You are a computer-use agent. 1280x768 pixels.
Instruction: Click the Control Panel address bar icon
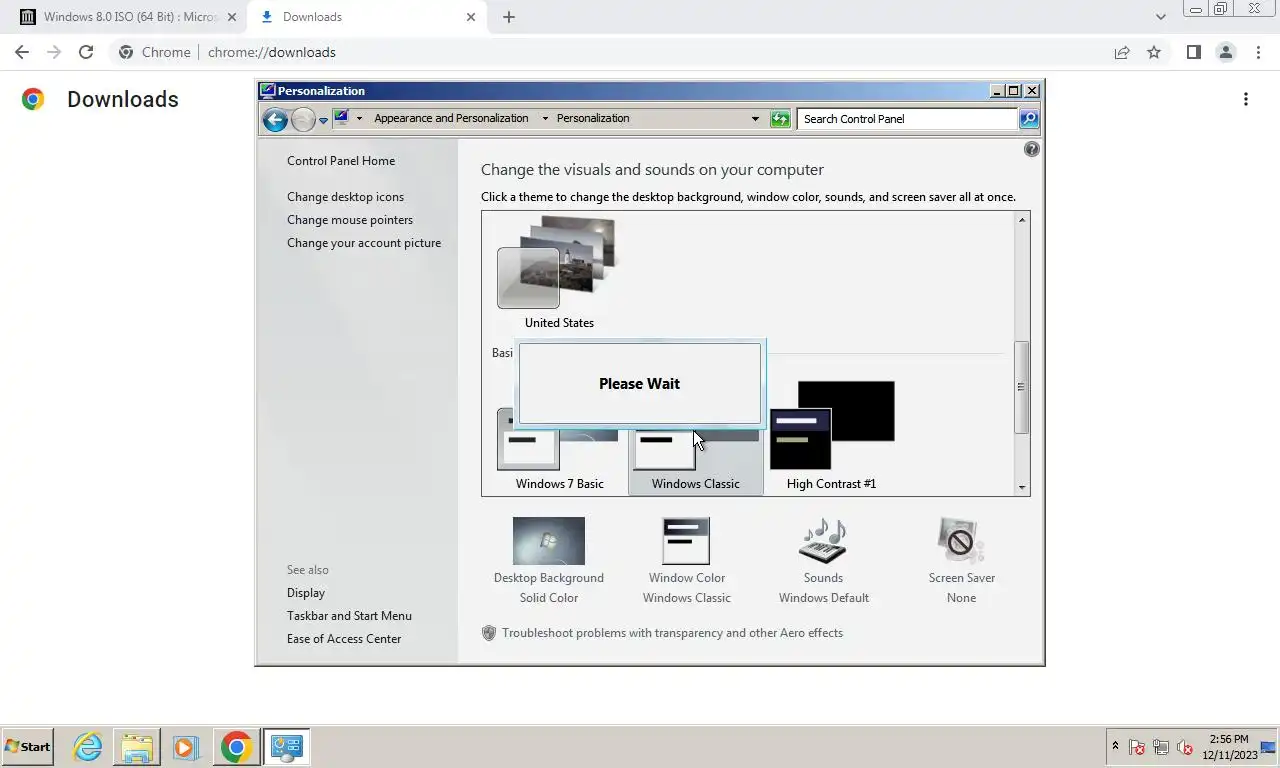(x=341, y=118)
